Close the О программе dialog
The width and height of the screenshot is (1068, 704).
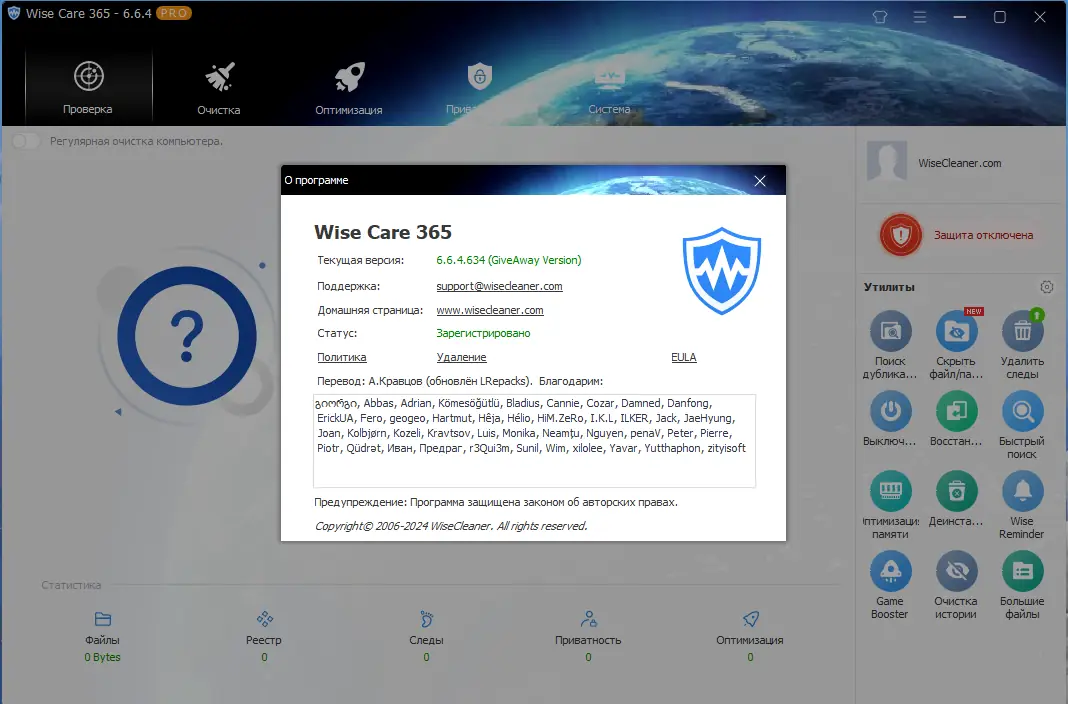(x=760, y=180)
